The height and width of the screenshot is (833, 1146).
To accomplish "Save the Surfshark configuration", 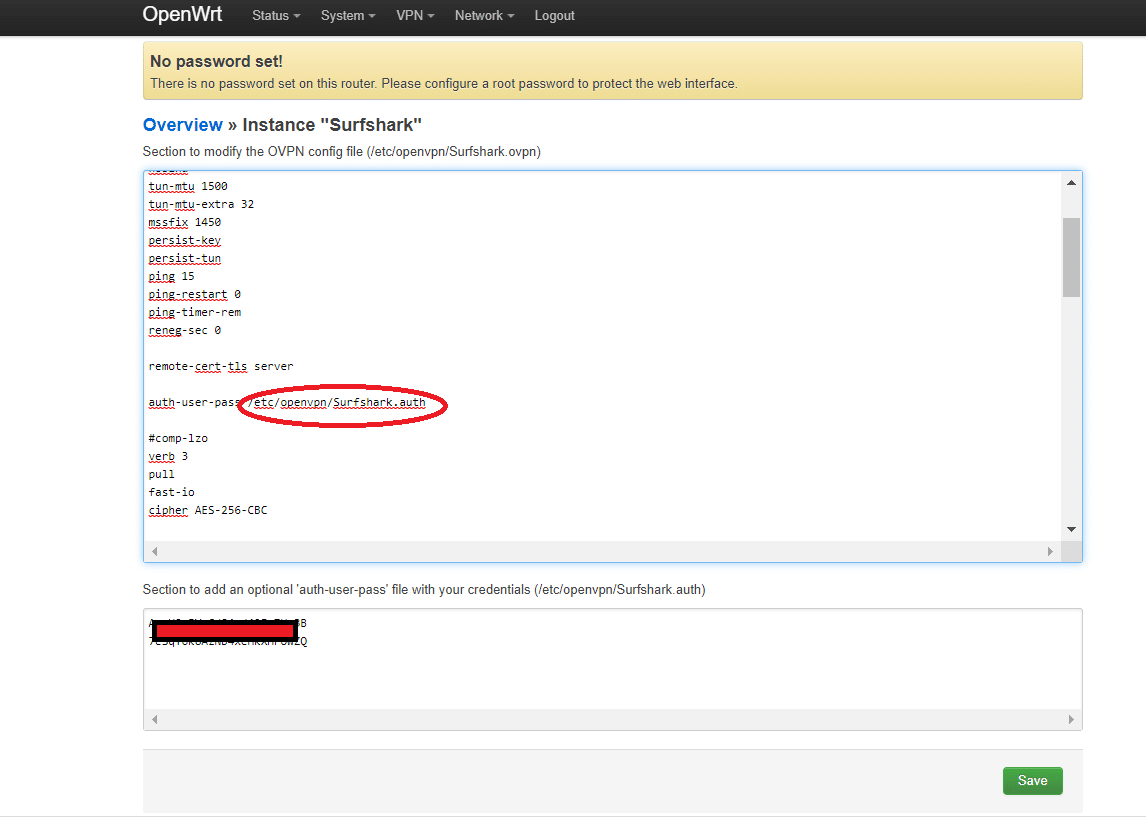I will [x=1032, y=781].
